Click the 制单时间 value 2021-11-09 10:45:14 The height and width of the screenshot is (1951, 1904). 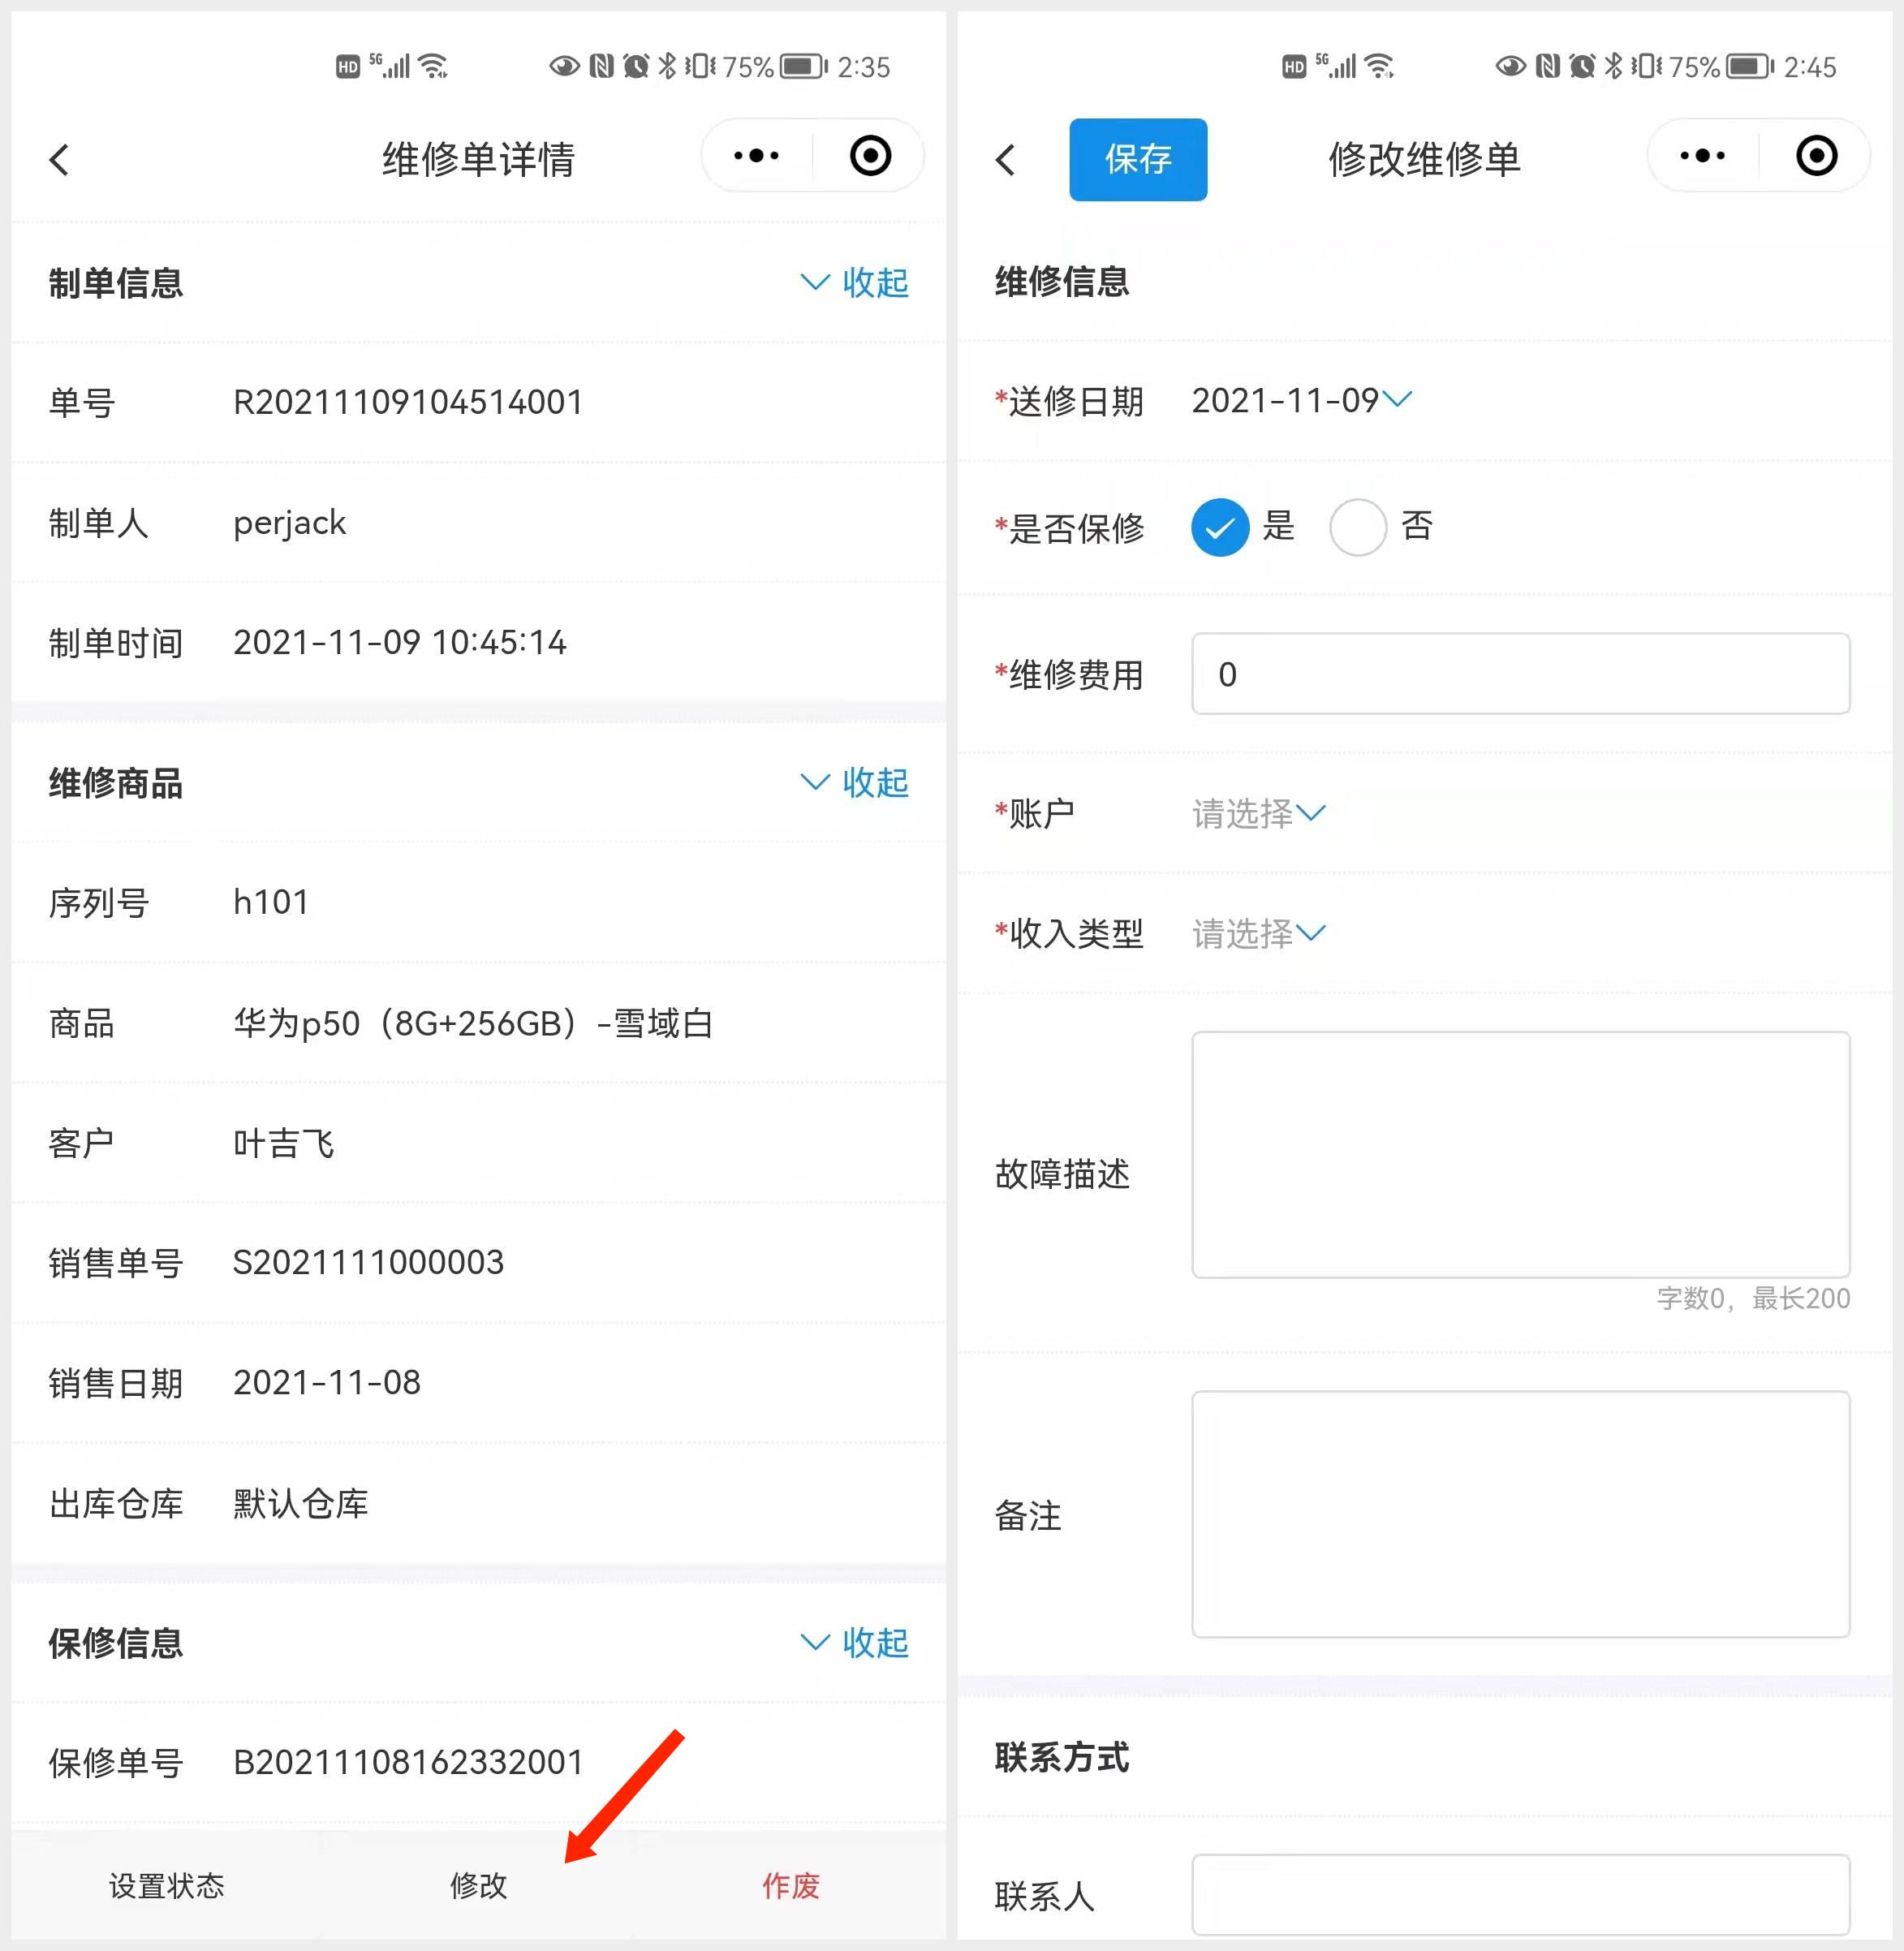[400, 642]
